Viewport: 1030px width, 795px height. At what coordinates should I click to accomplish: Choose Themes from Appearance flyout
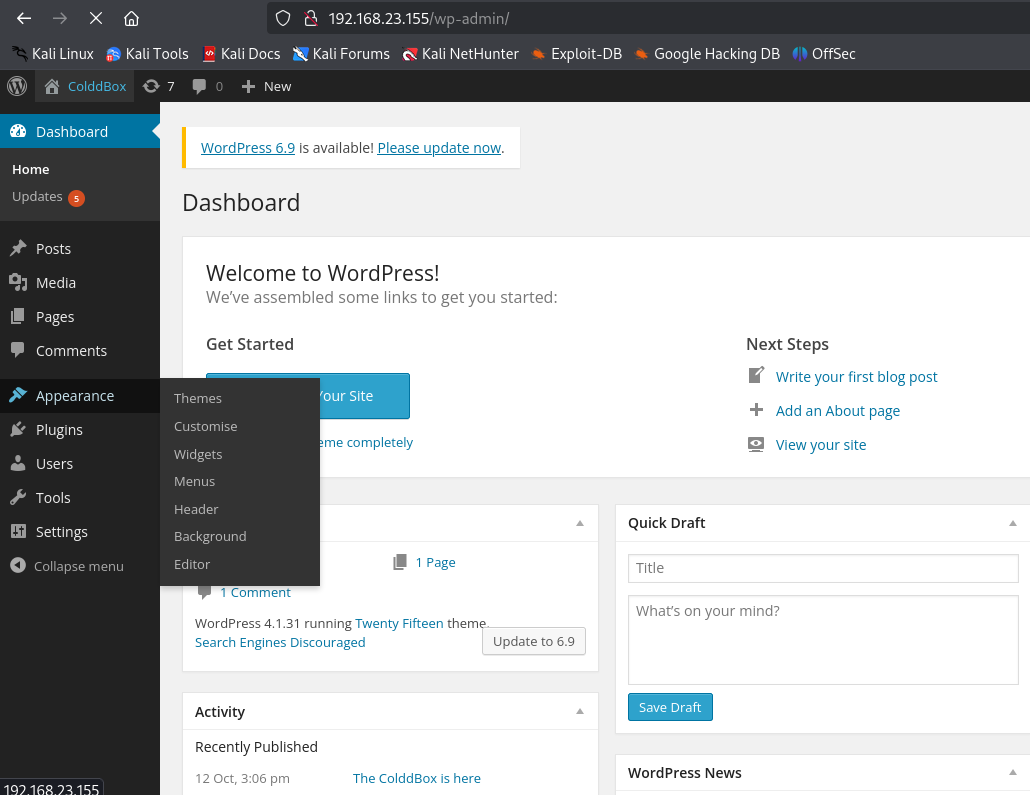(198, 399)
